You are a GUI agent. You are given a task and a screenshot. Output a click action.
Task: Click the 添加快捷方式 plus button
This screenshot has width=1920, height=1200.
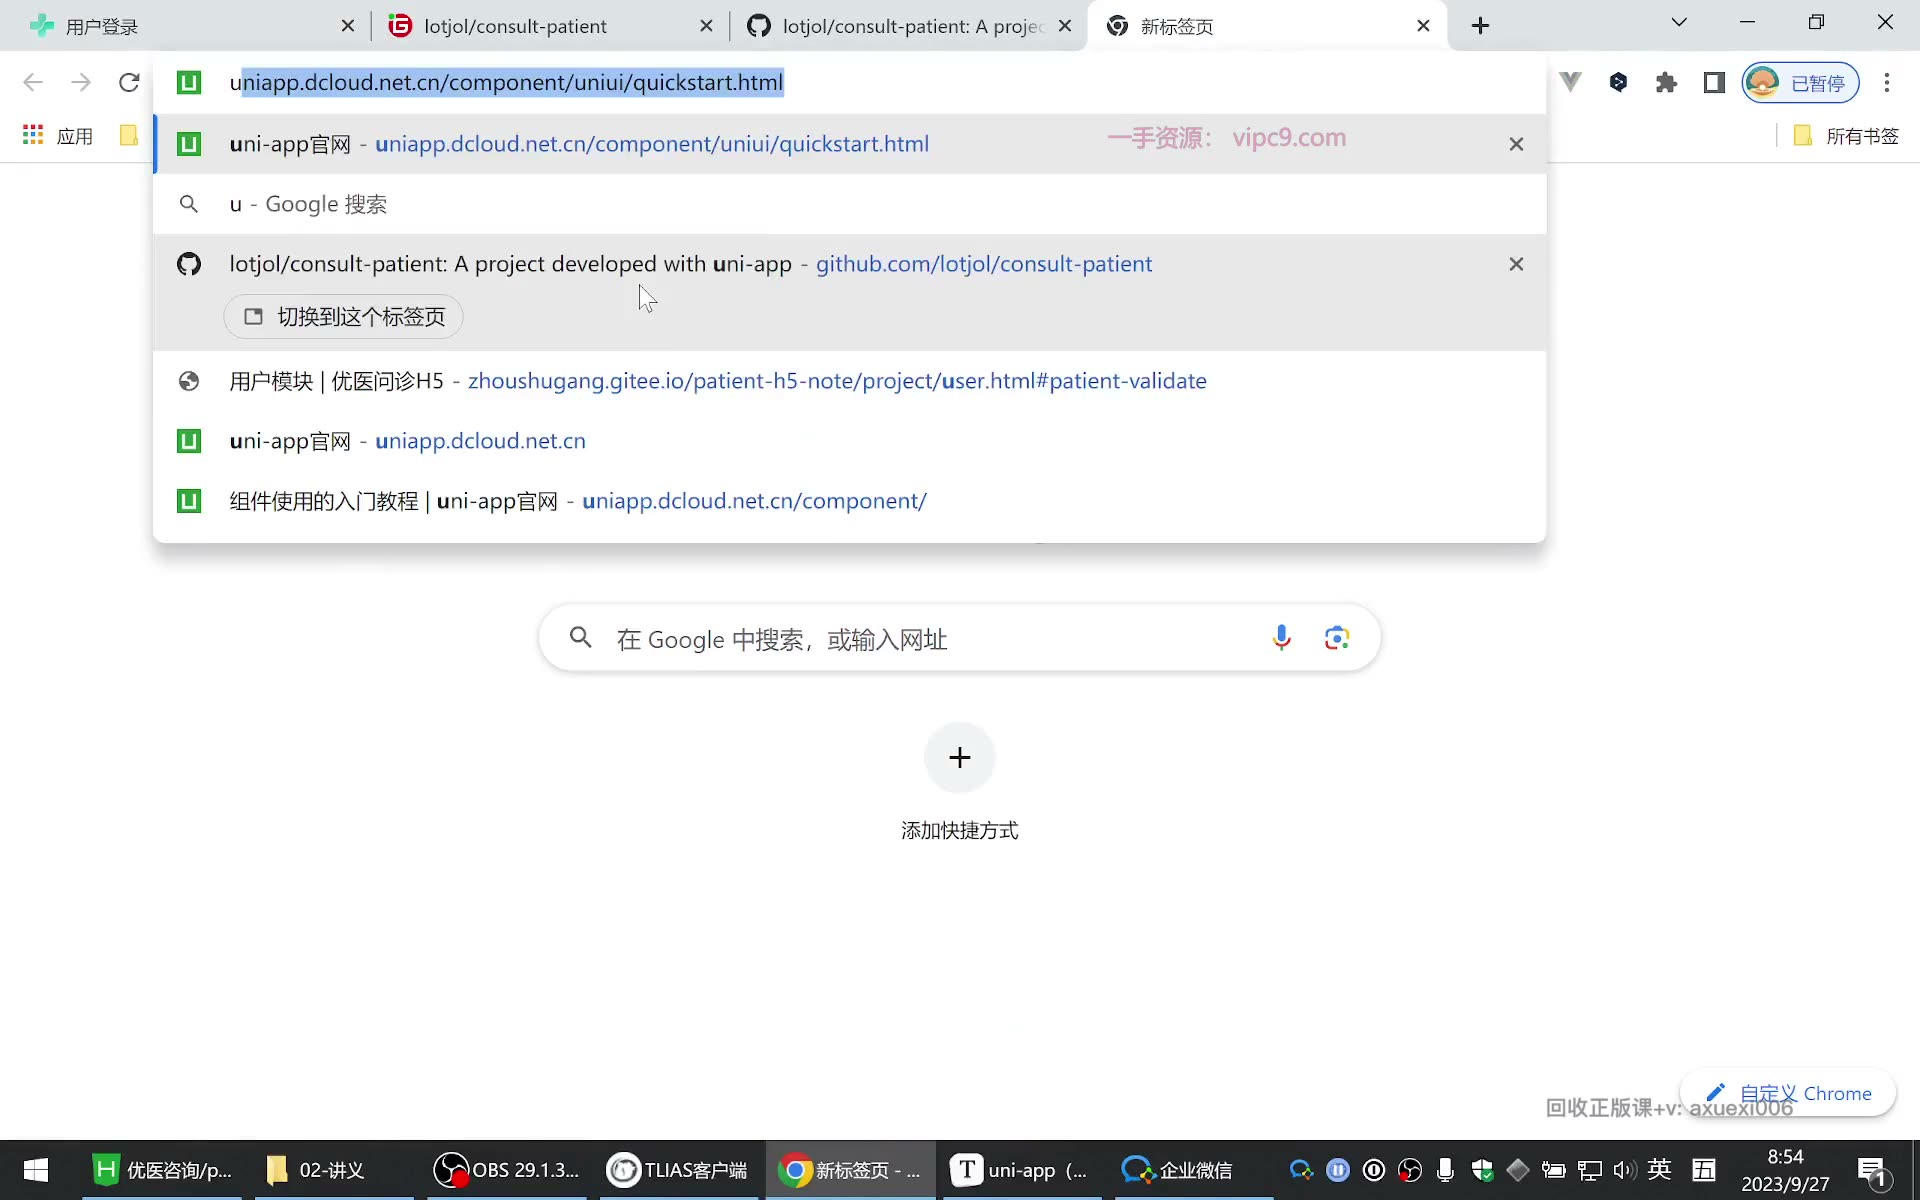pos(960,758)
